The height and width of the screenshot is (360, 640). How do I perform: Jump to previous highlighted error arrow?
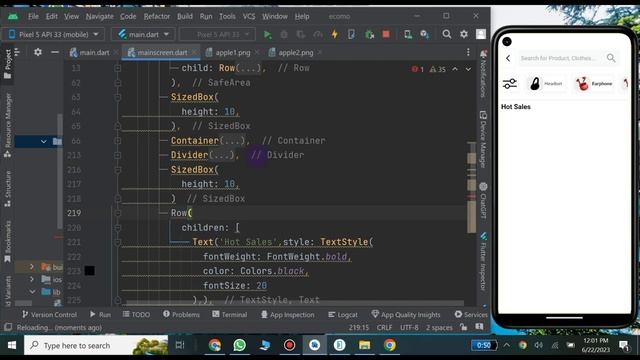tap(455, 69)
